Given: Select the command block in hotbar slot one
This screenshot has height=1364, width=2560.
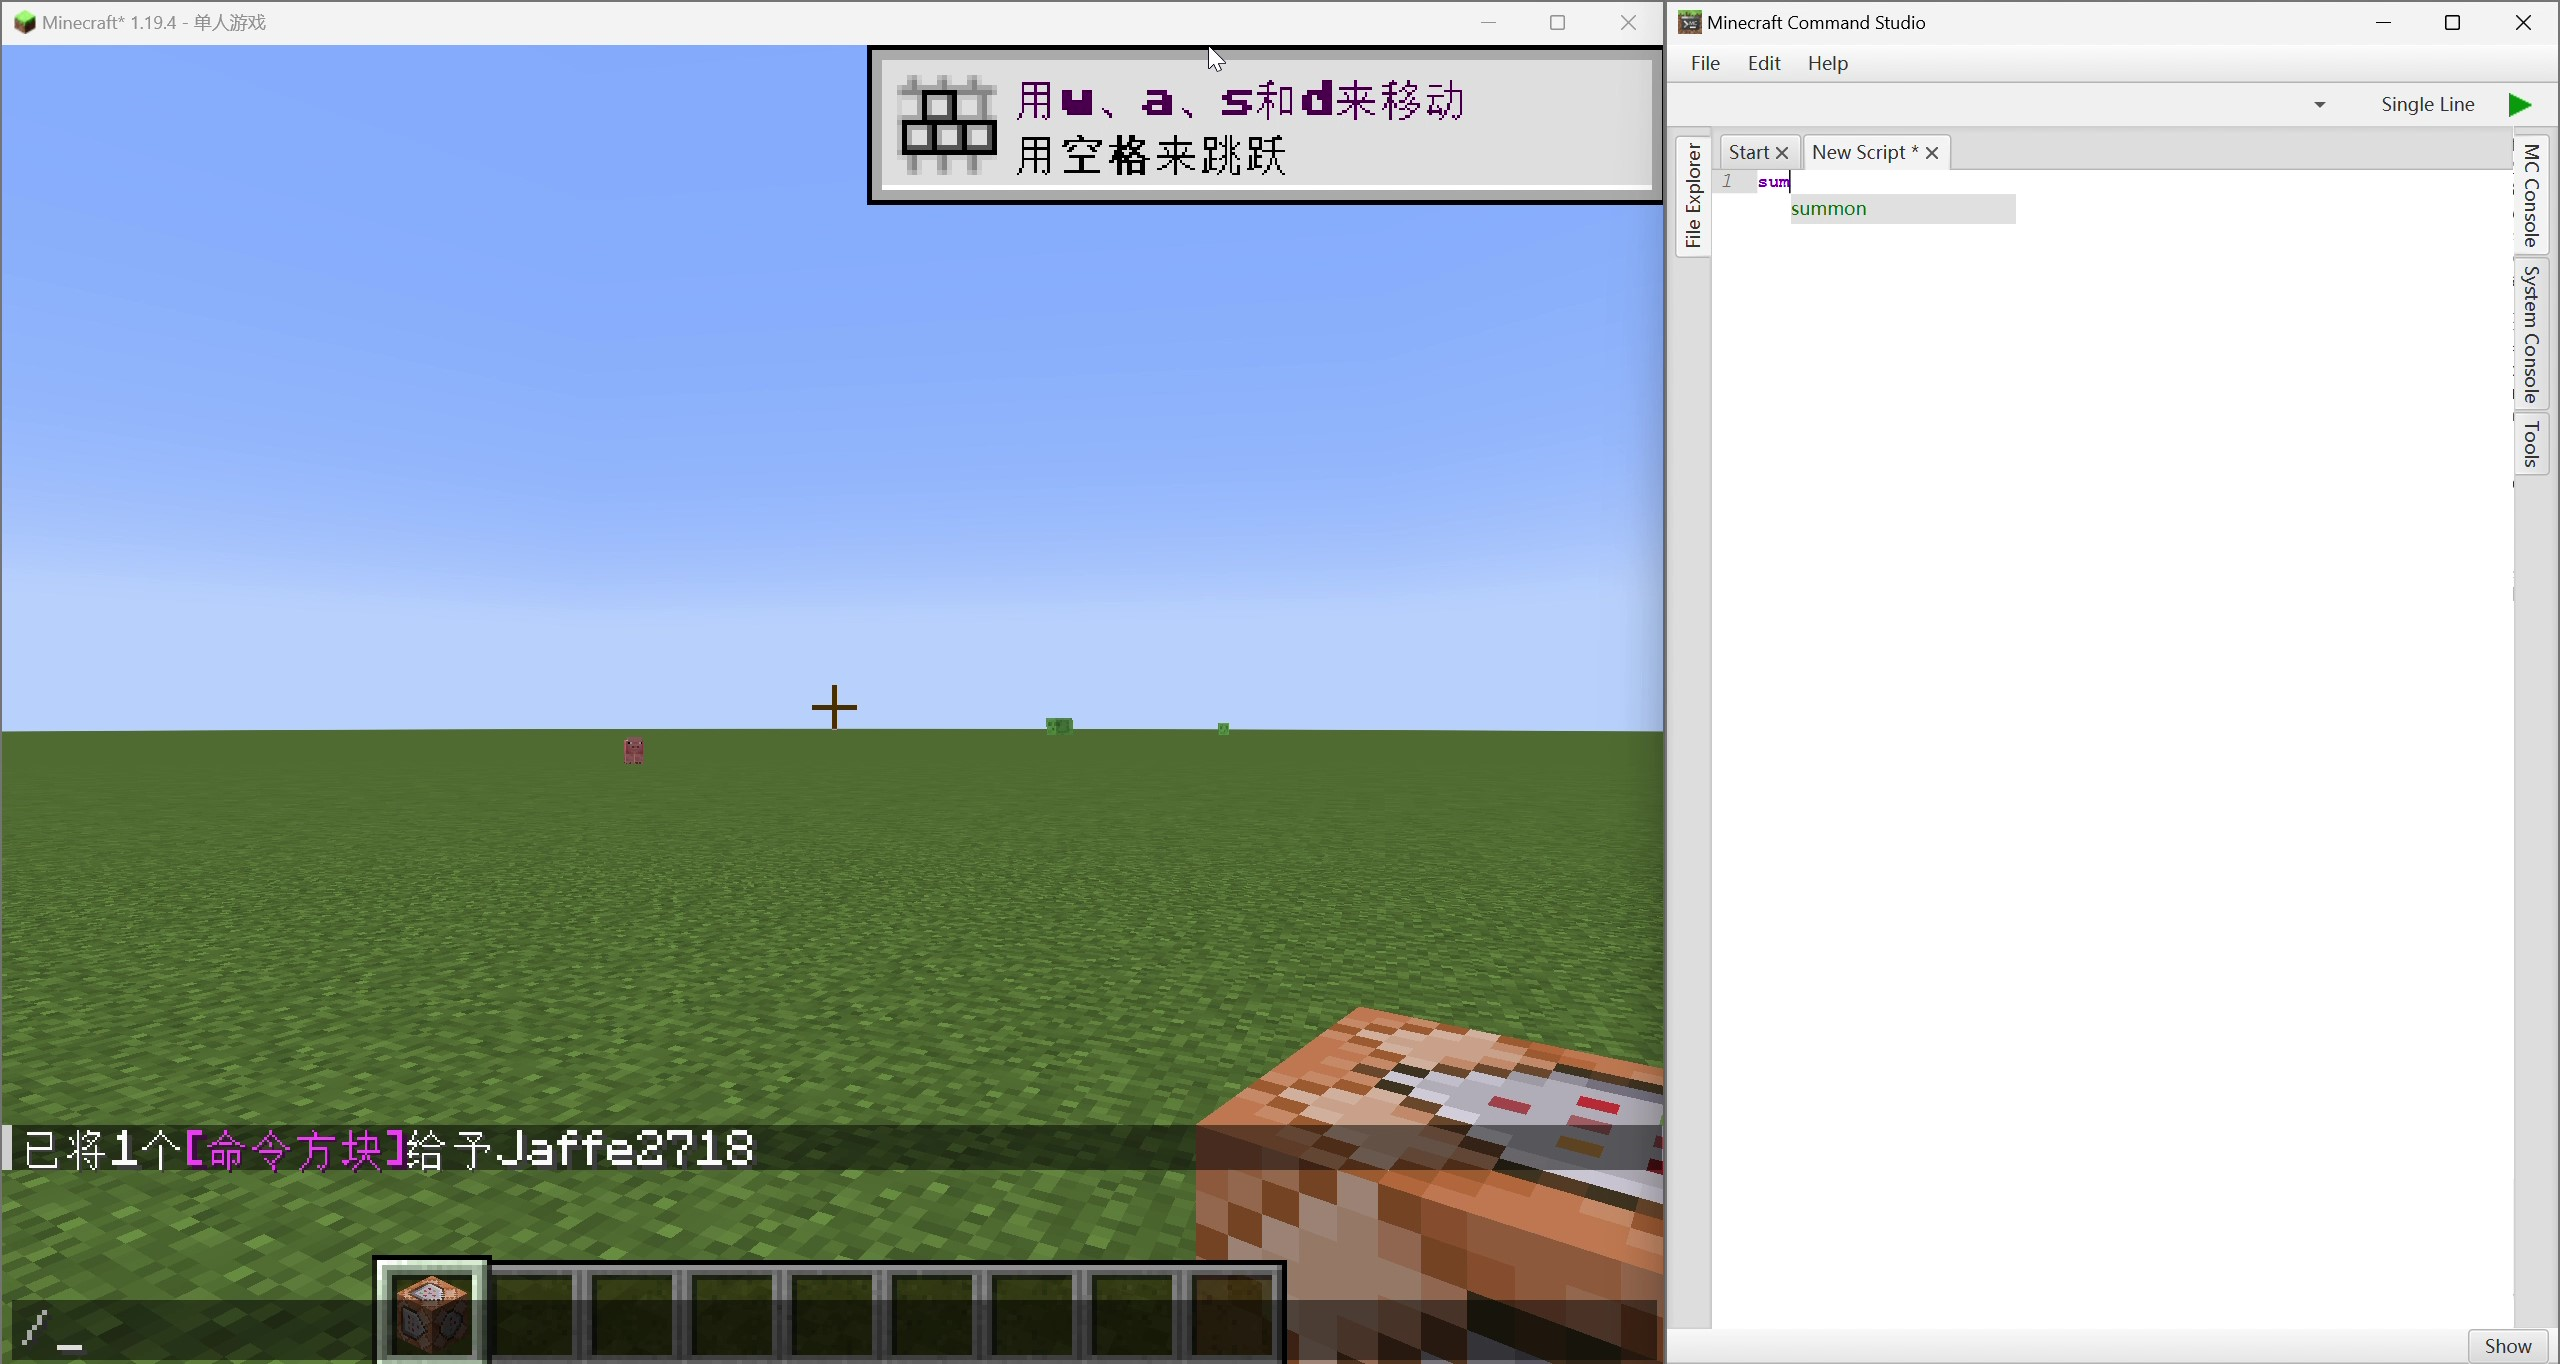Looking at the screenshot, I should pyautogui.click(x=432, y=1312).
